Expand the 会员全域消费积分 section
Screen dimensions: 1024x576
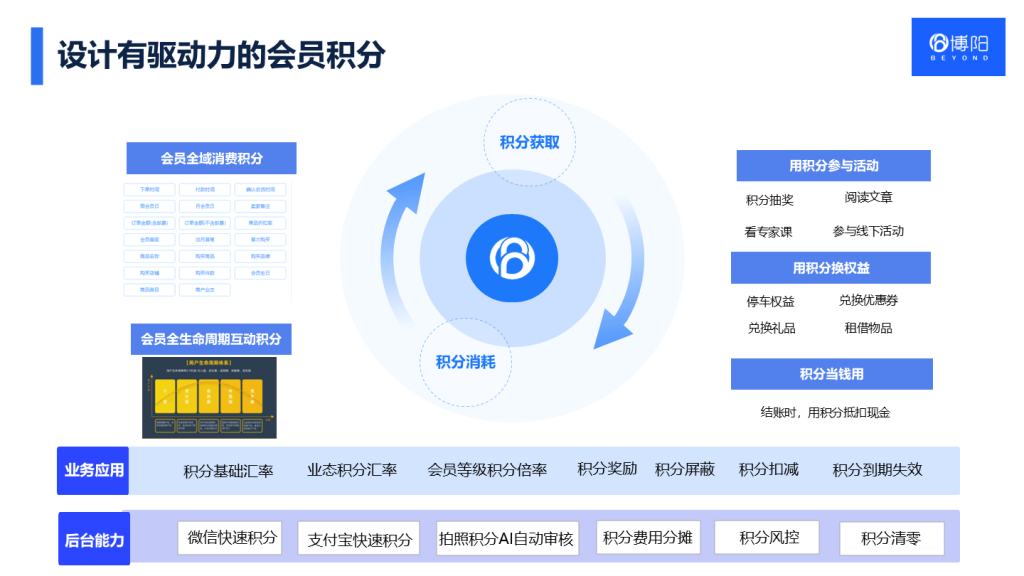210,158
